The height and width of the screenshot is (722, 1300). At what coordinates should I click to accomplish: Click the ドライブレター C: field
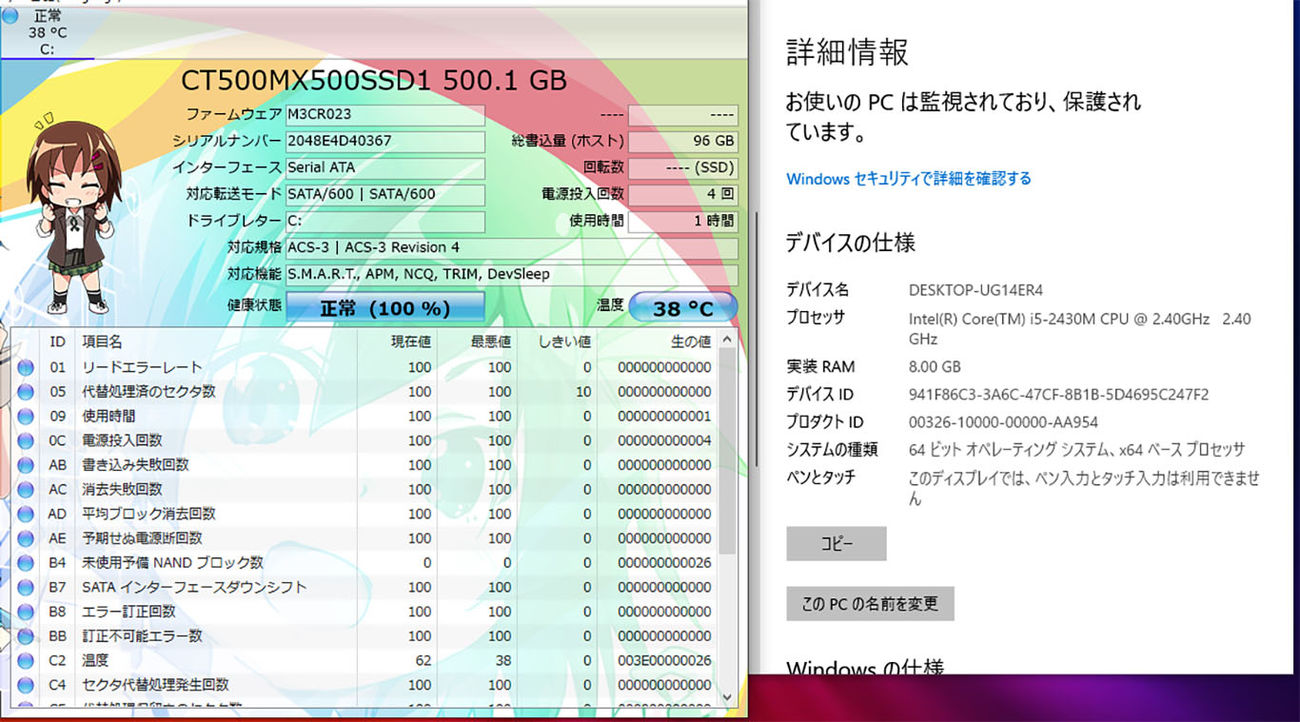pos(385,221)
